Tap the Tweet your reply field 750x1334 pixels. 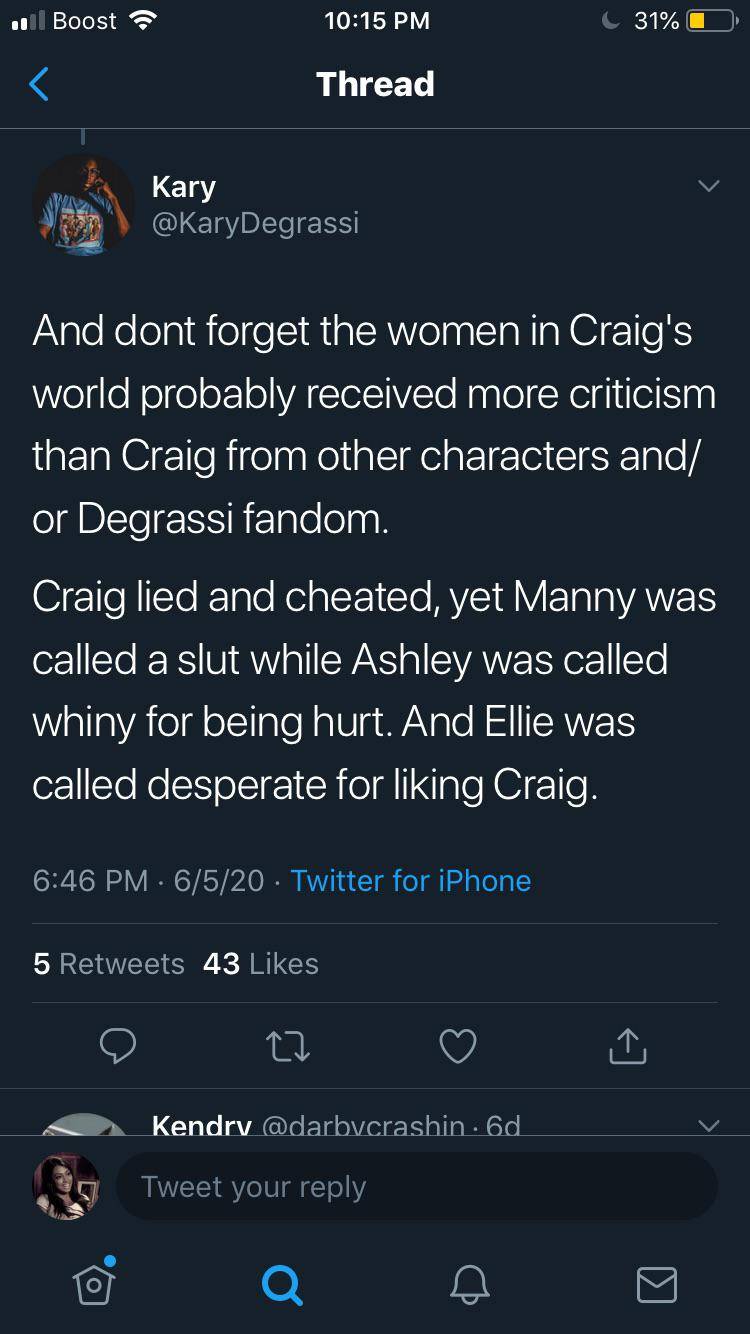(417, 1186)
